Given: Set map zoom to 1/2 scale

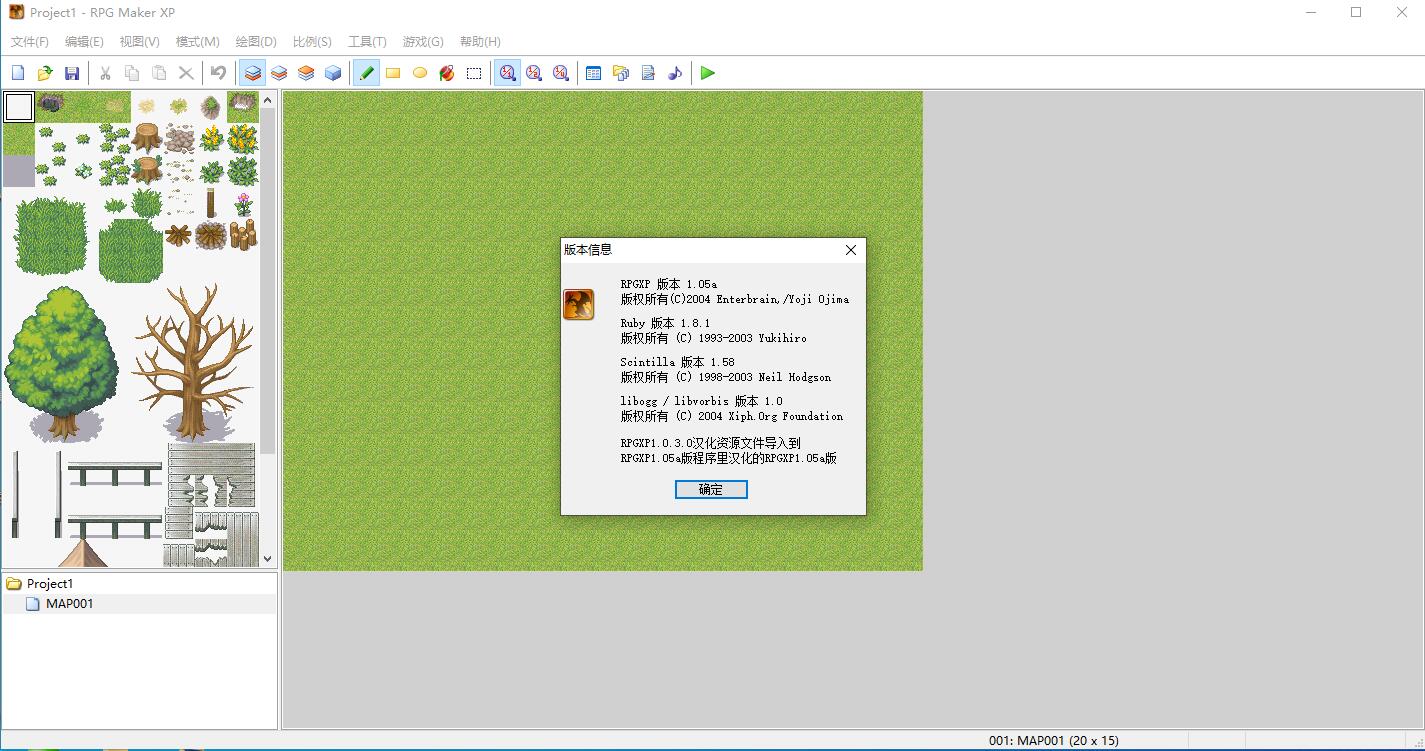Looking at the screenshot, I should coord(535,73).
